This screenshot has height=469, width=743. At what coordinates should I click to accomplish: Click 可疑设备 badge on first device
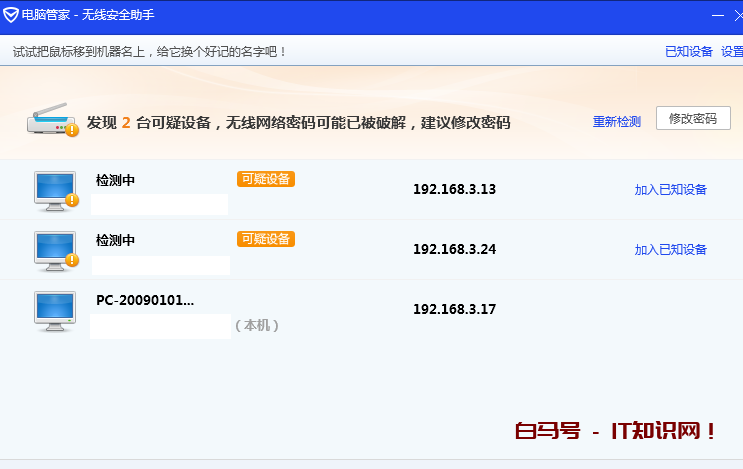[266, 179]
